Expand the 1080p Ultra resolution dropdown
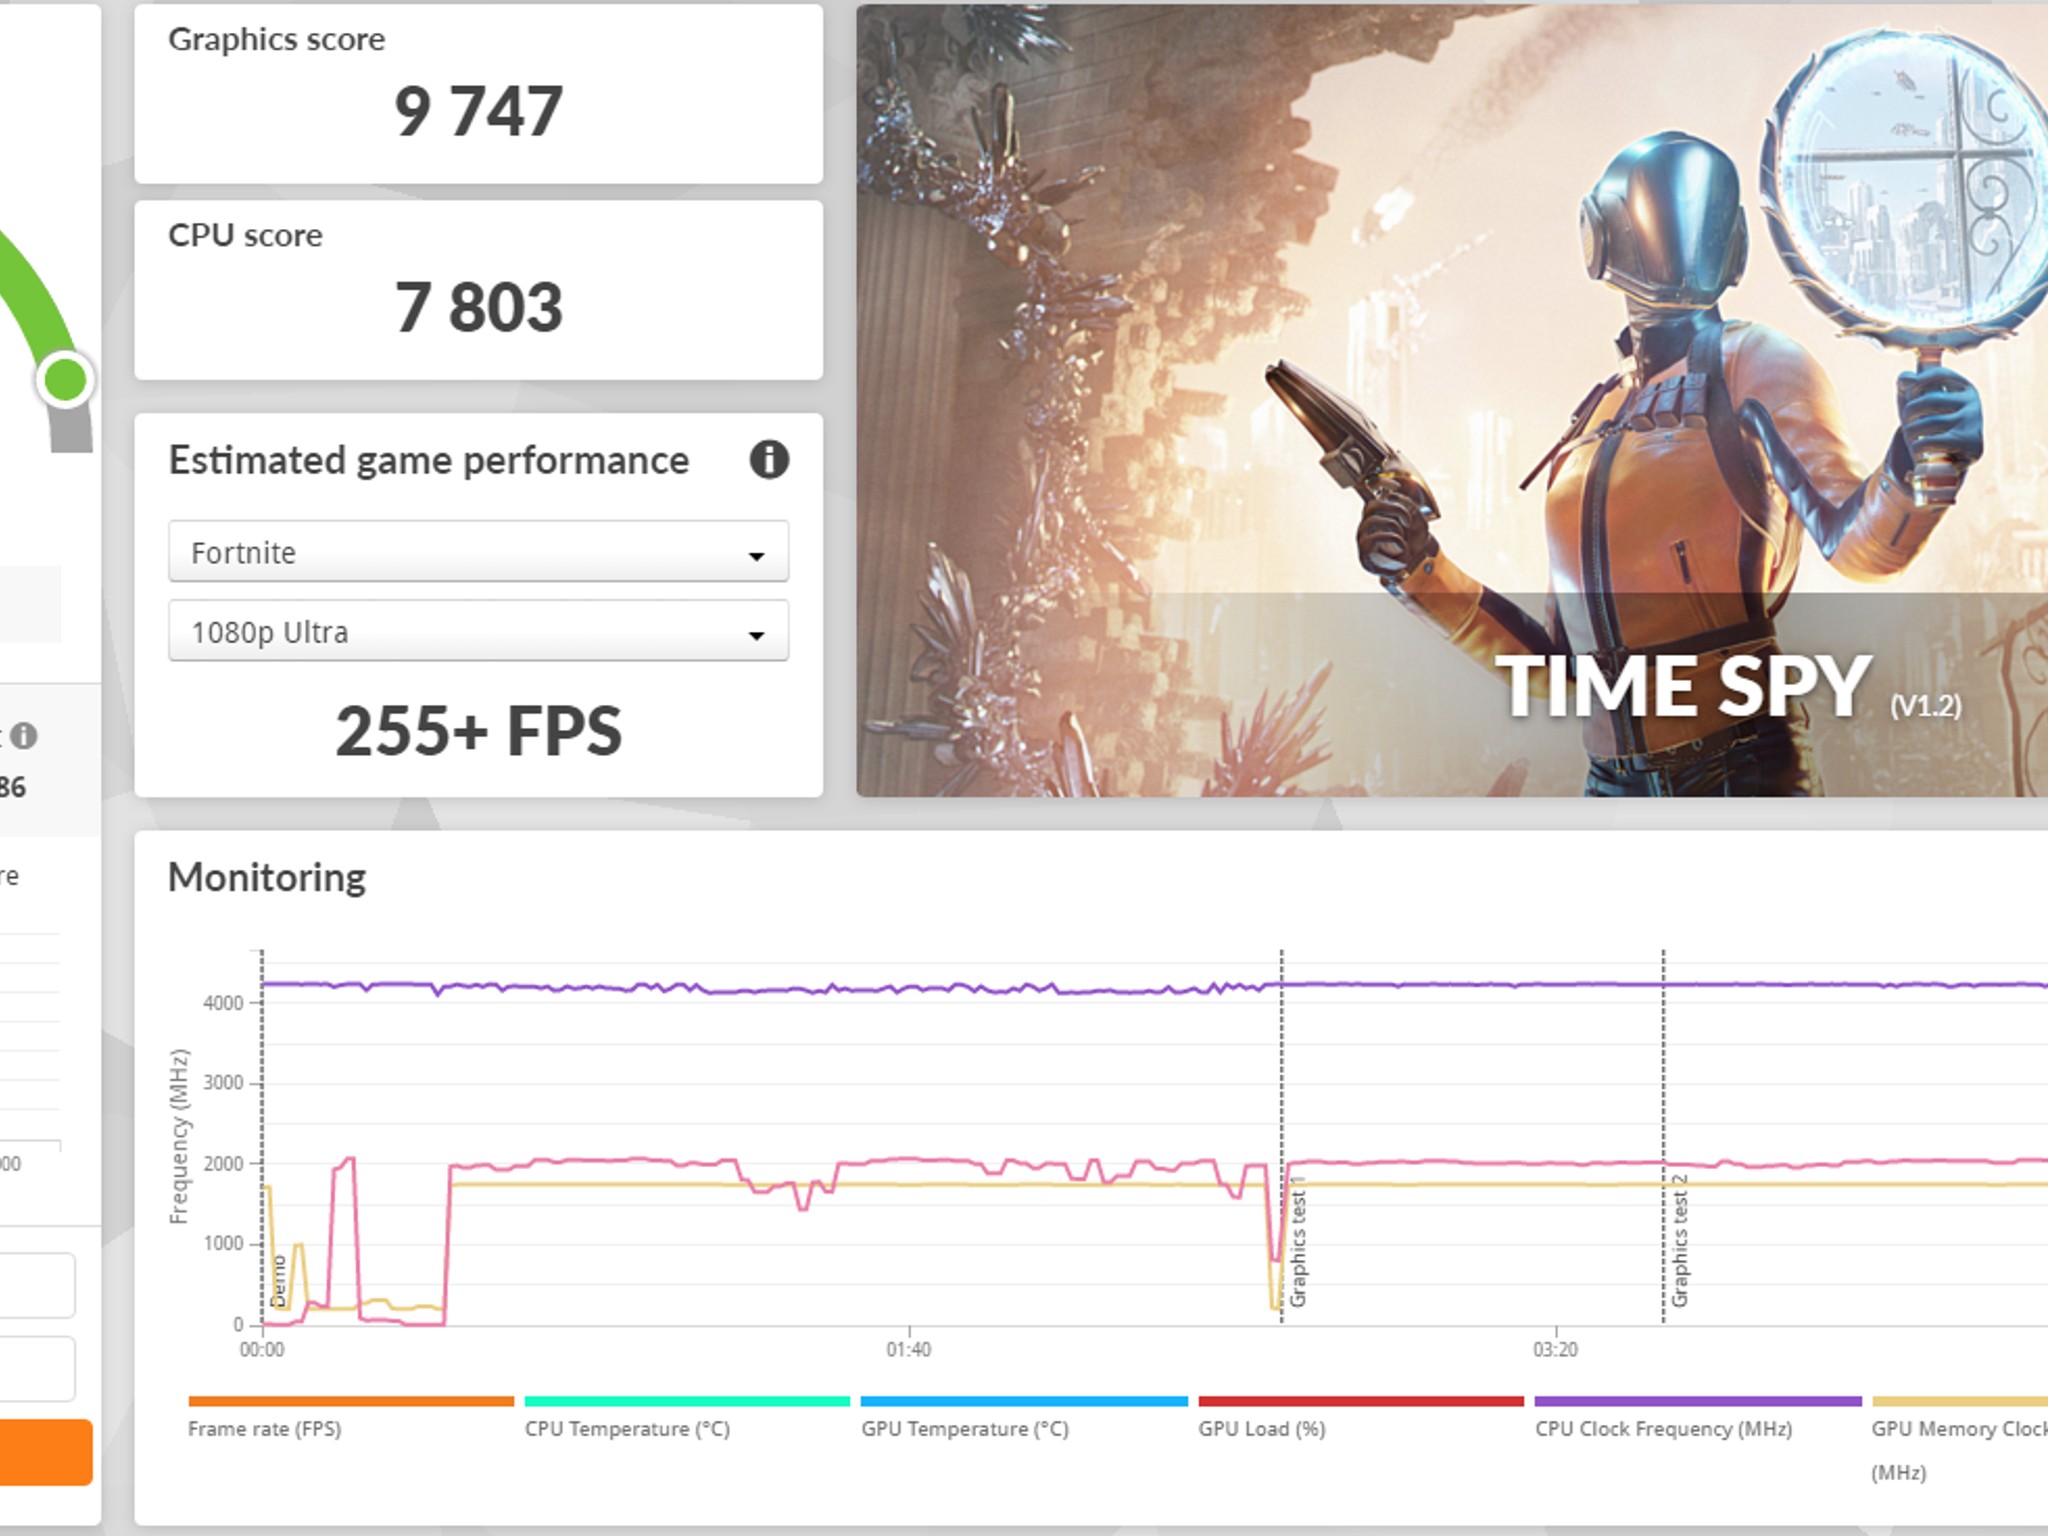The image size is (2048, 1536). coord(478,632)
